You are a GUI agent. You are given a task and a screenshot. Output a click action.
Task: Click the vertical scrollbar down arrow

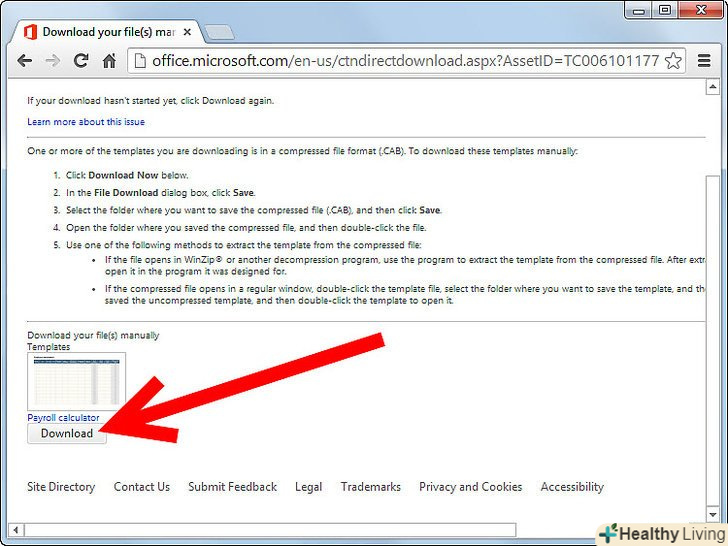point(713,514)
